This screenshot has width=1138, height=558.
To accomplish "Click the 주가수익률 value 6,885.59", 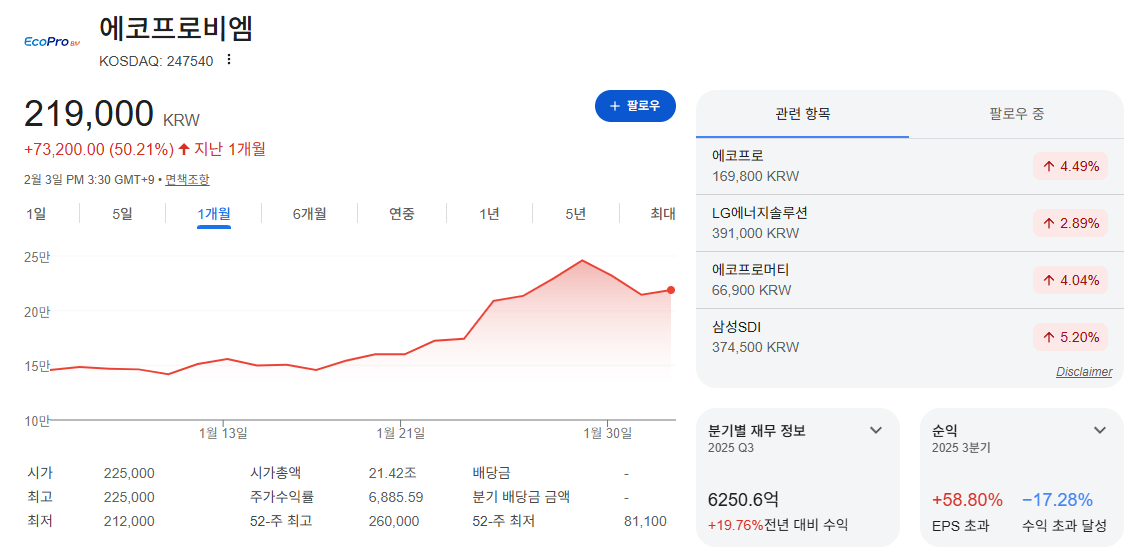I will pos(396,497).
